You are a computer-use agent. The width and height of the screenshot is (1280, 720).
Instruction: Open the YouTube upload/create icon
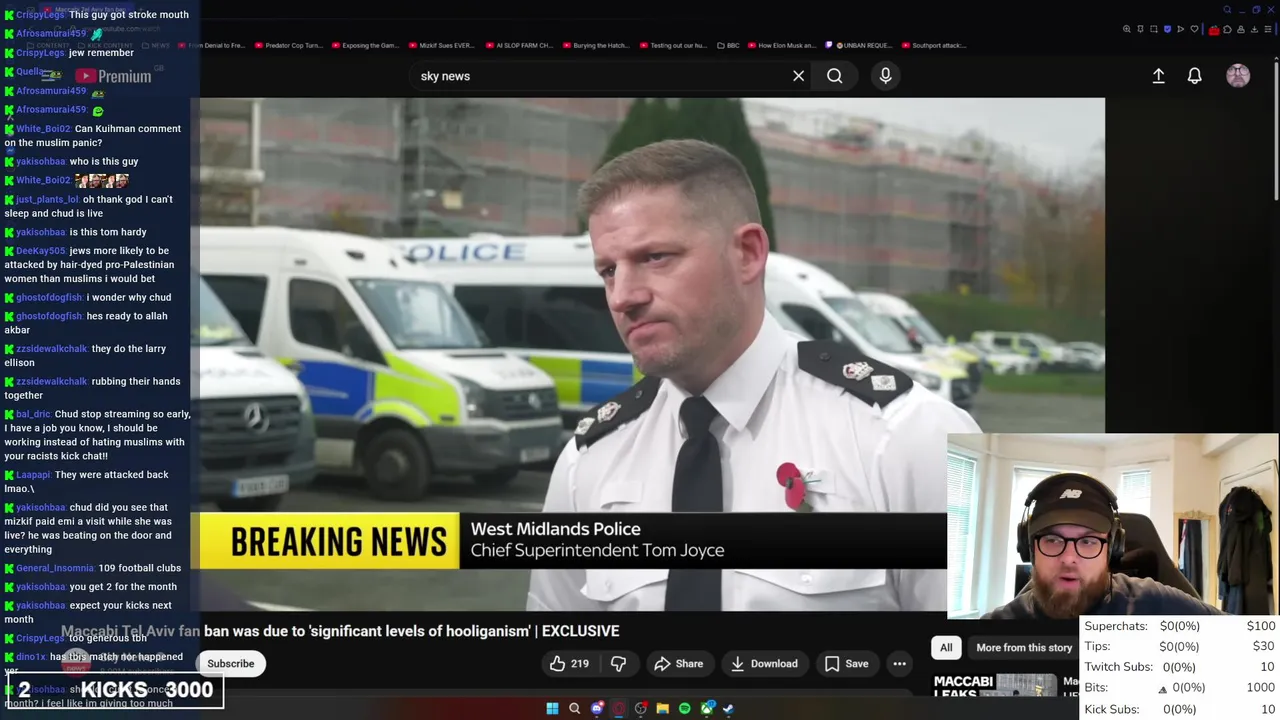coord(1158,76)
